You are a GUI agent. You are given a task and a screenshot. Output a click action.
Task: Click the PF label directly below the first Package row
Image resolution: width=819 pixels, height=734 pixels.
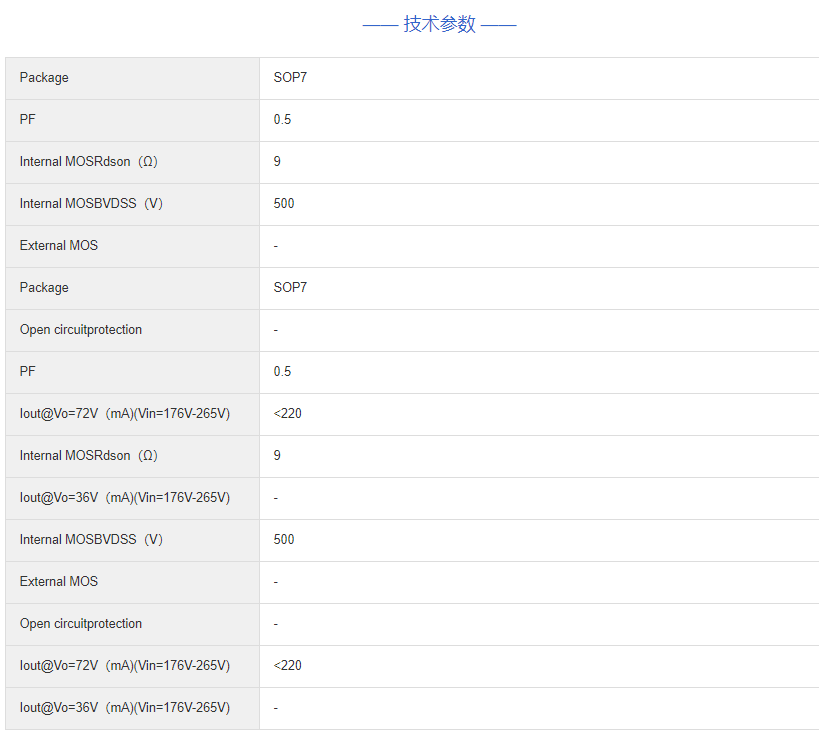click(x=28, y=120)
